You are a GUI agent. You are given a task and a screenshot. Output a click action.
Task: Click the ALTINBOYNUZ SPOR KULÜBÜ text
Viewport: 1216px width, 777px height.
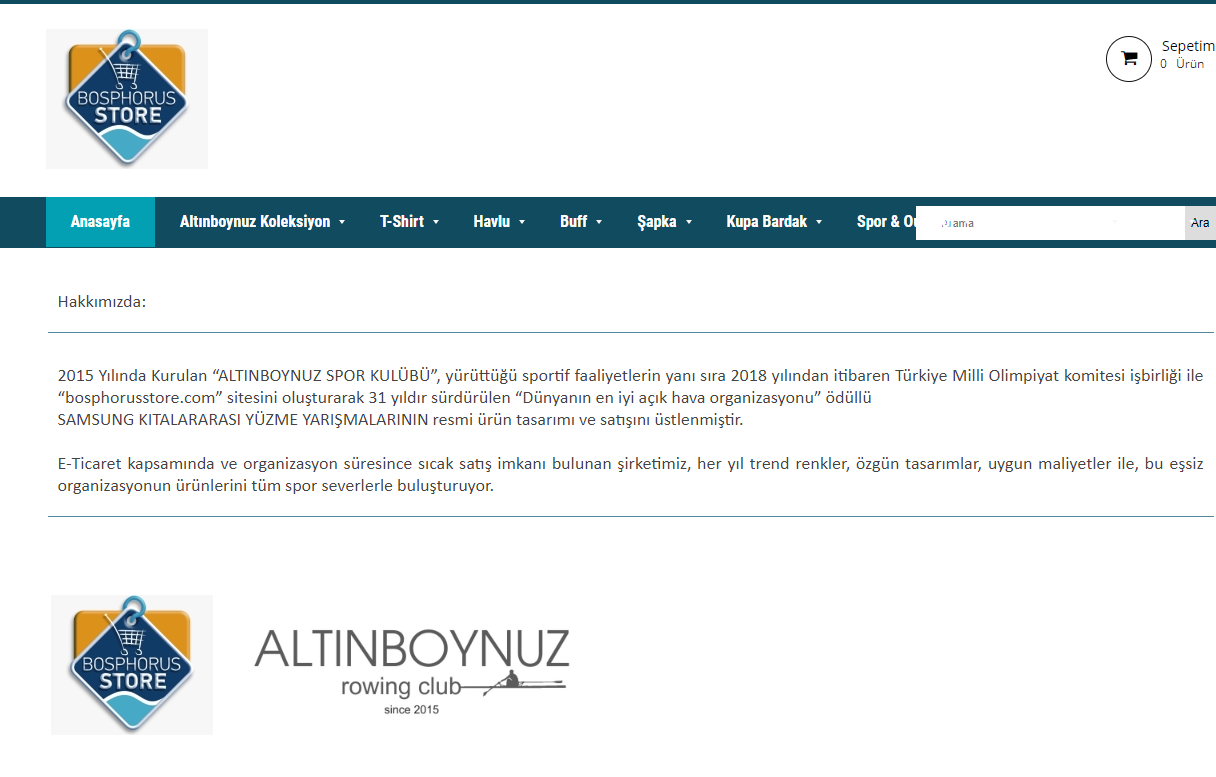click(326, 376)
